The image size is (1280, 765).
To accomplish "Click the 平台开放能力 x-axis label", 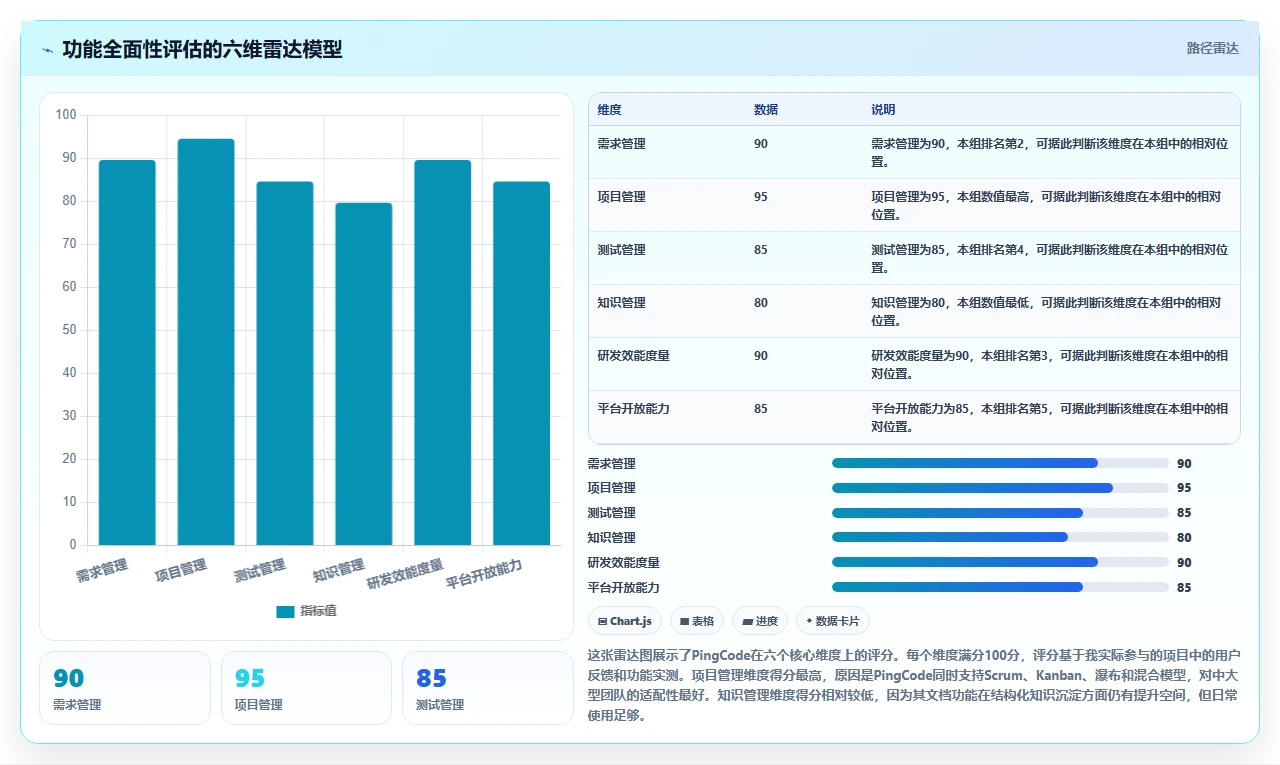I will (484, 575).
